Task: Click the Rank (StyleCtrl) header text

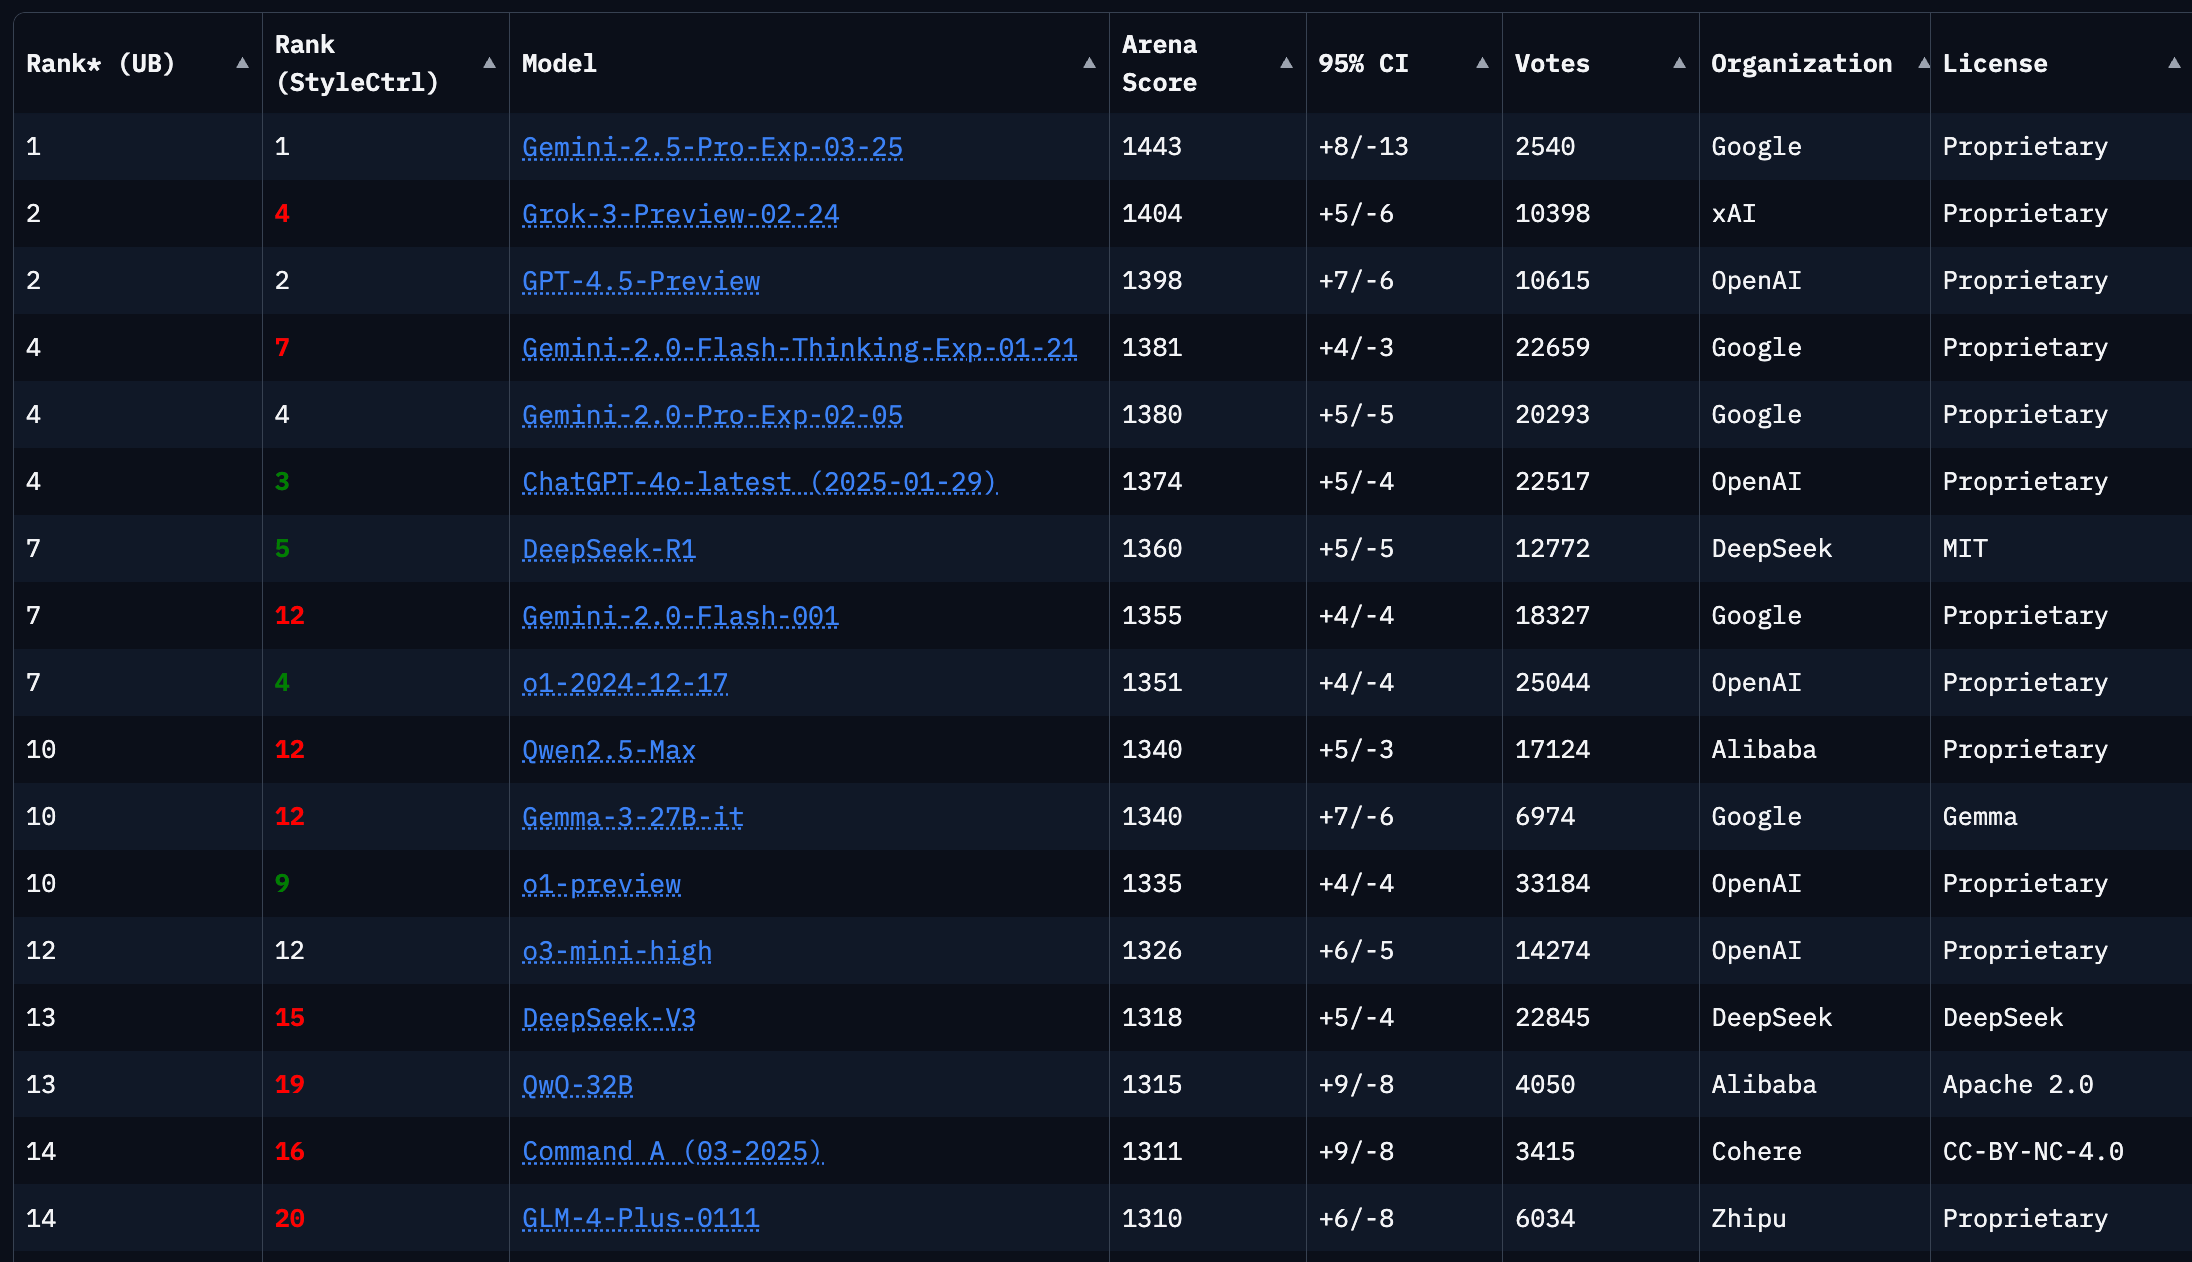Action: (356, 63)
